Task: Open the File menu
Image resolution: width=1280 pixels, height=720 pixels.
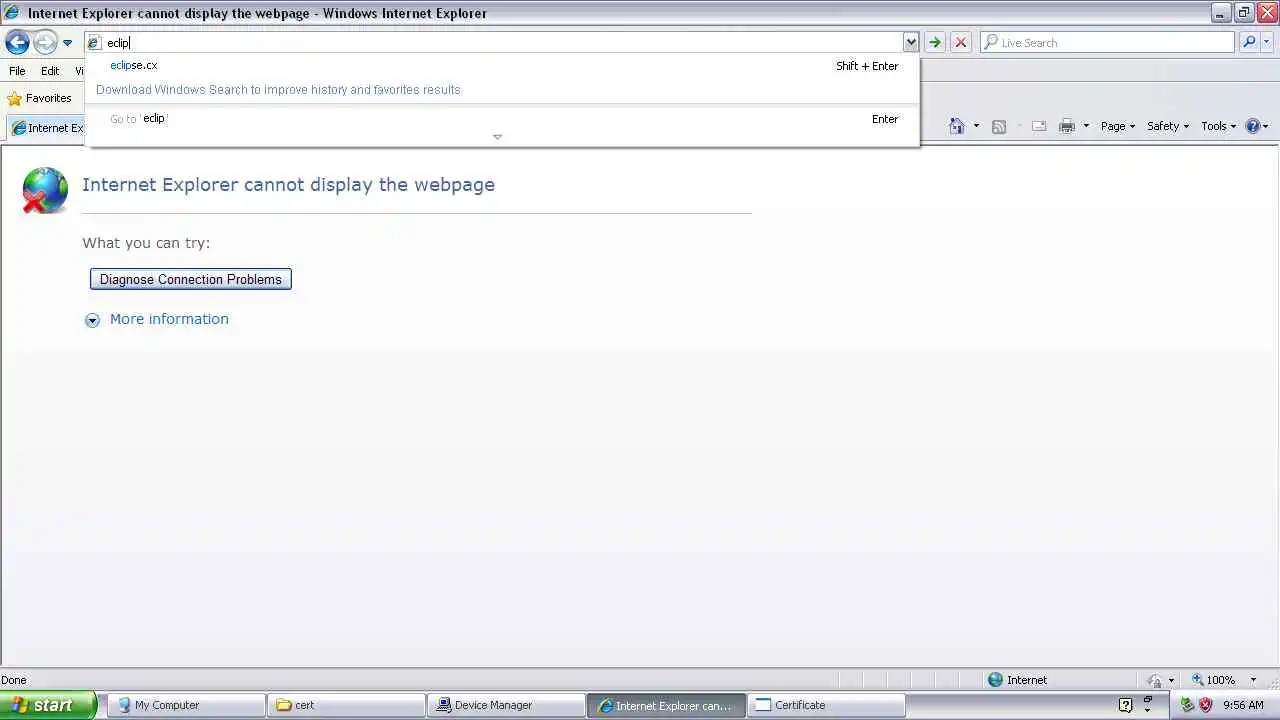Action: pos(17,71)
